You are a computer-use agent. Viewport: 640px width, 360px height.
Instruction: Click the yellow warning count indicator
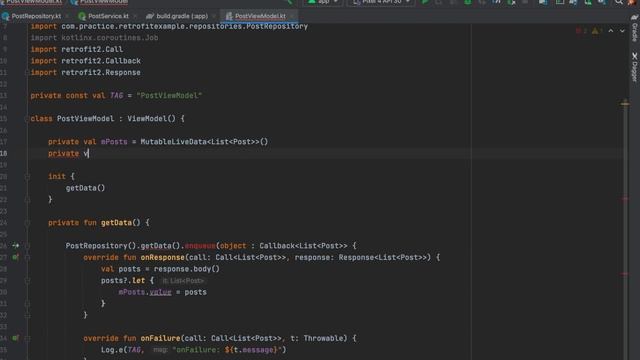click(x=597, y=31)
